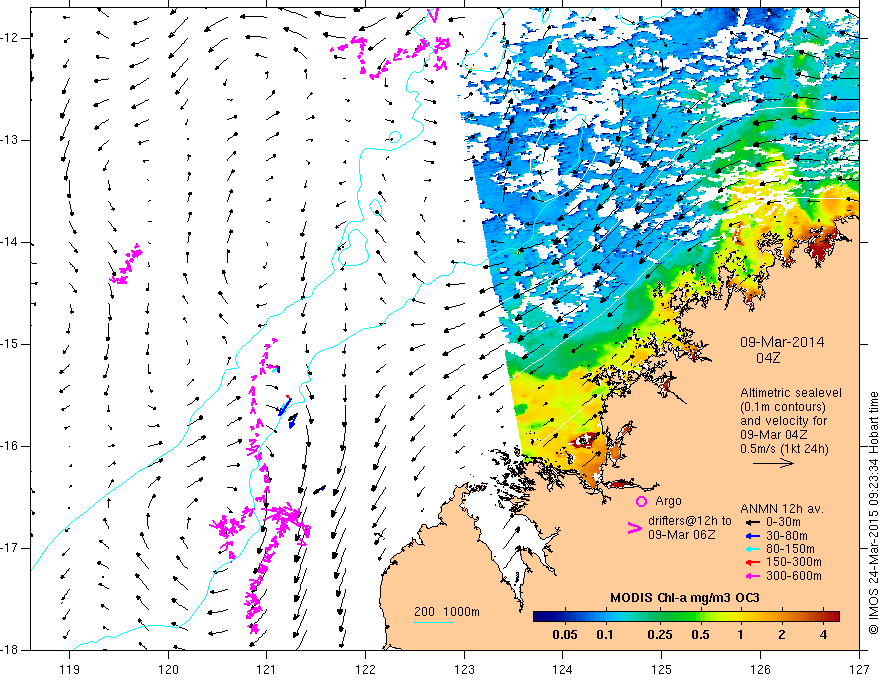Select the '04Z' time label under the date
Screen dimensions: 880x680
768,358
